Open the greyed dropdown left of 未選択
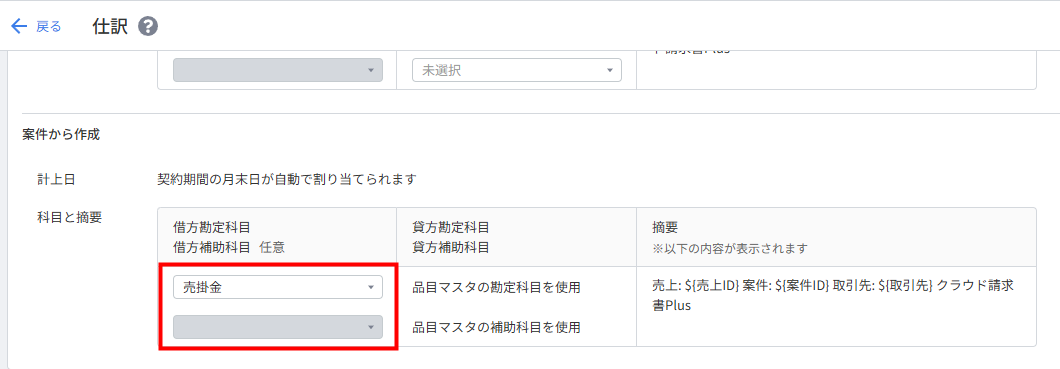The height and width of the screenshot is (369, 1060). pyautogui.click(x=278, y=70)
